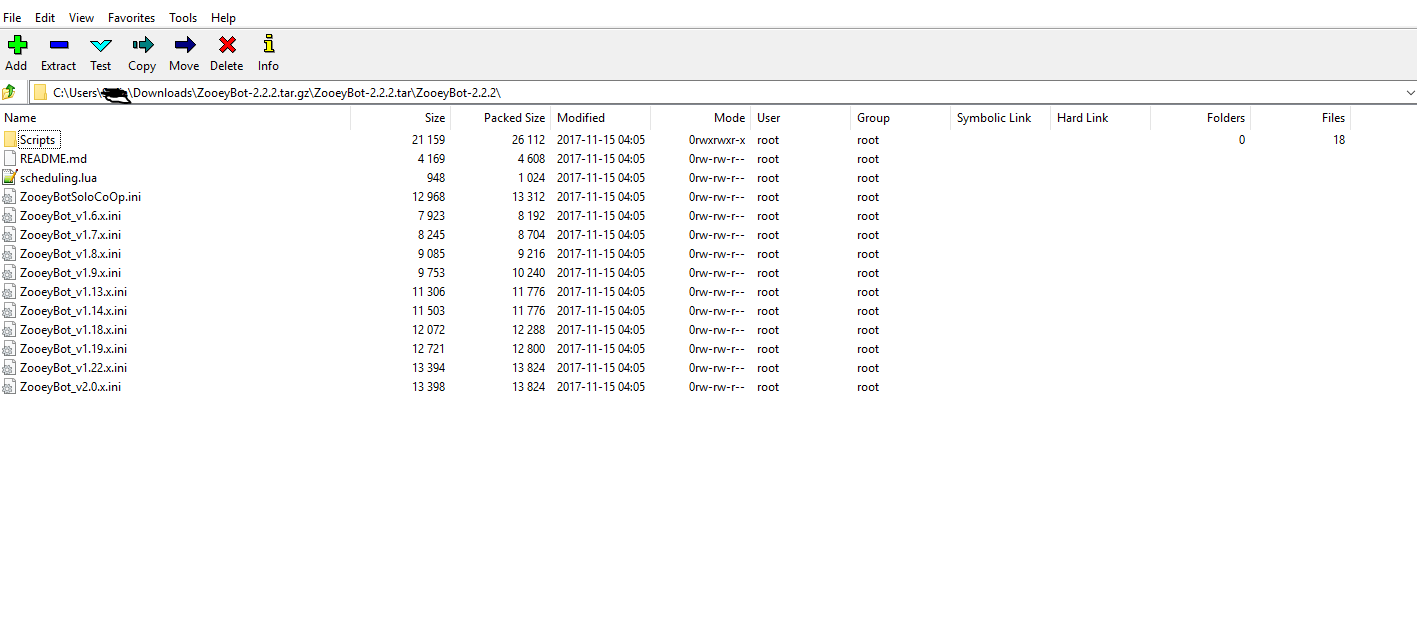Screen dimensions: 1417x637
Task: Click ZooeyBot_v1.9.x.ini file icon
Action: point(10,273)
